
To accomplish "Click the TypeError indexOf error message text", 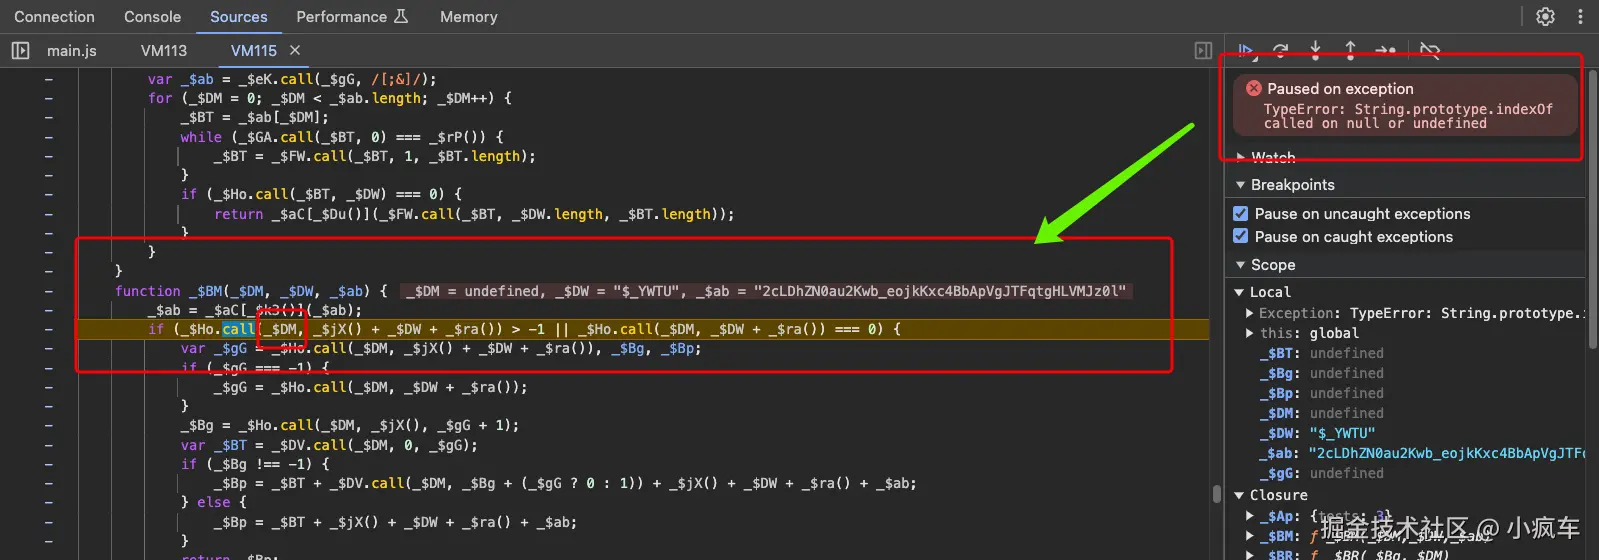I will coord(1408,116).
